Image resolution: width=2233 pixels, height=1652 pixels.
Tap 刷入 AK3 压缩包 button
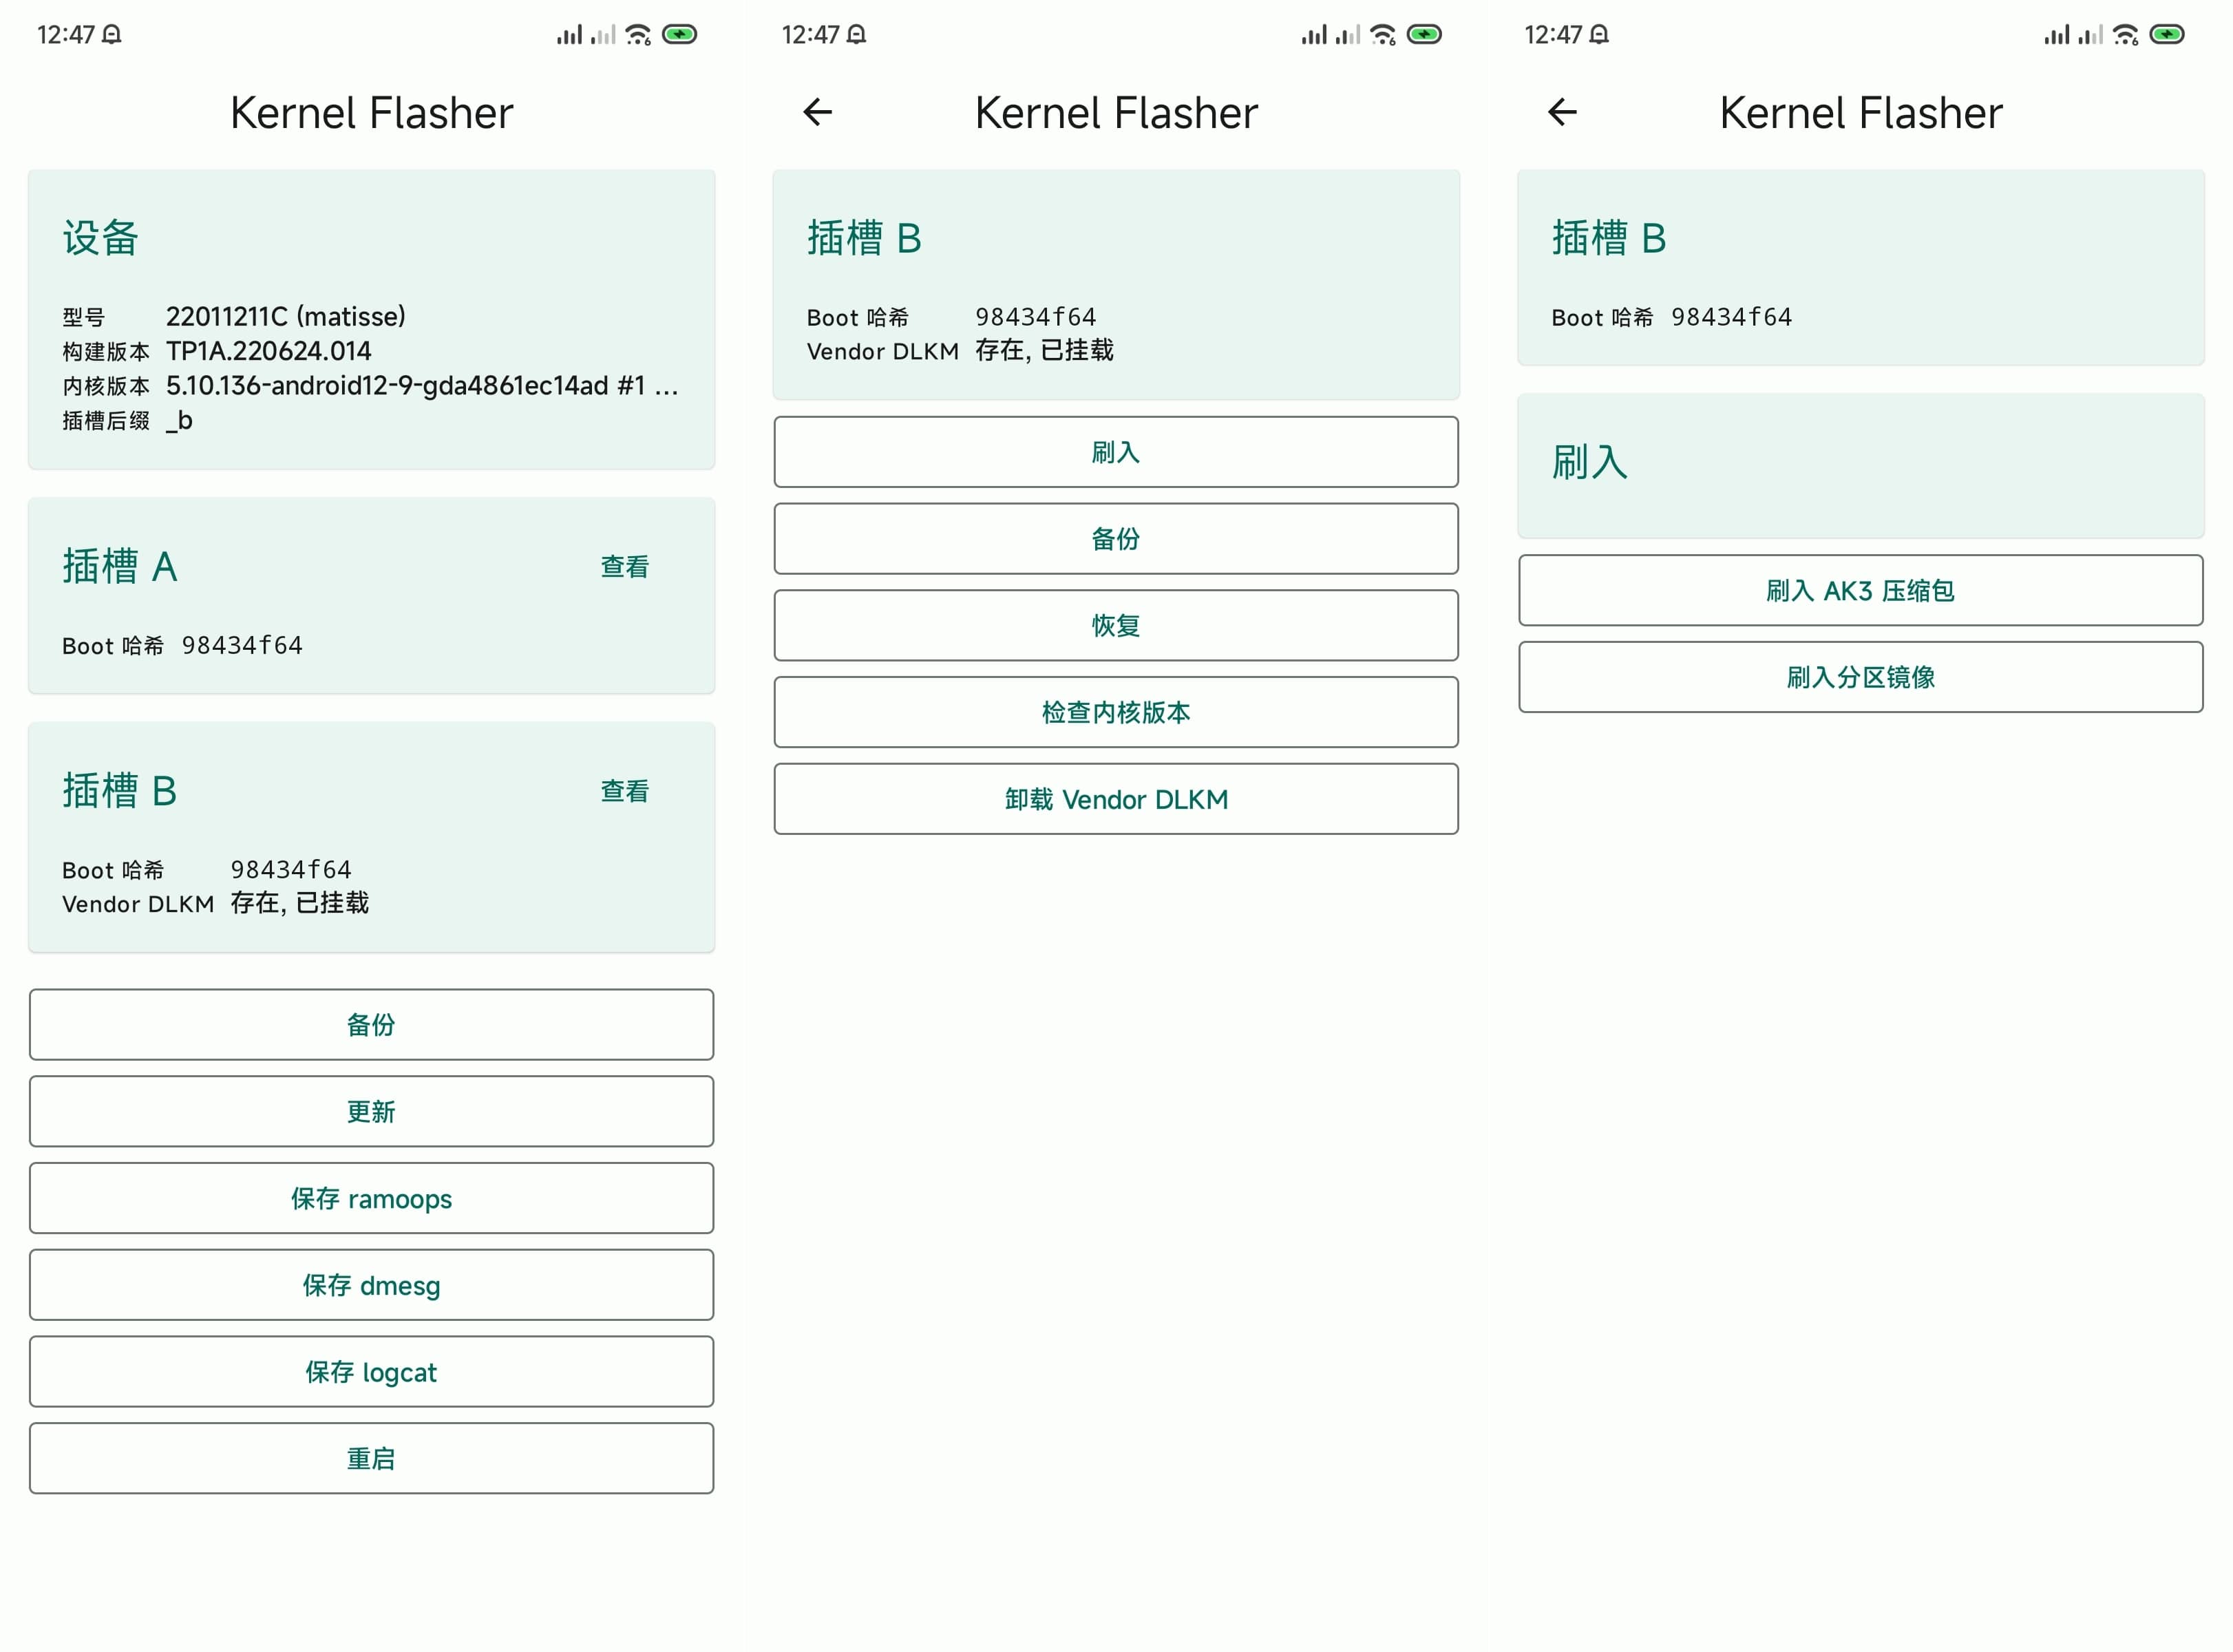click(x=1861, y=591)
